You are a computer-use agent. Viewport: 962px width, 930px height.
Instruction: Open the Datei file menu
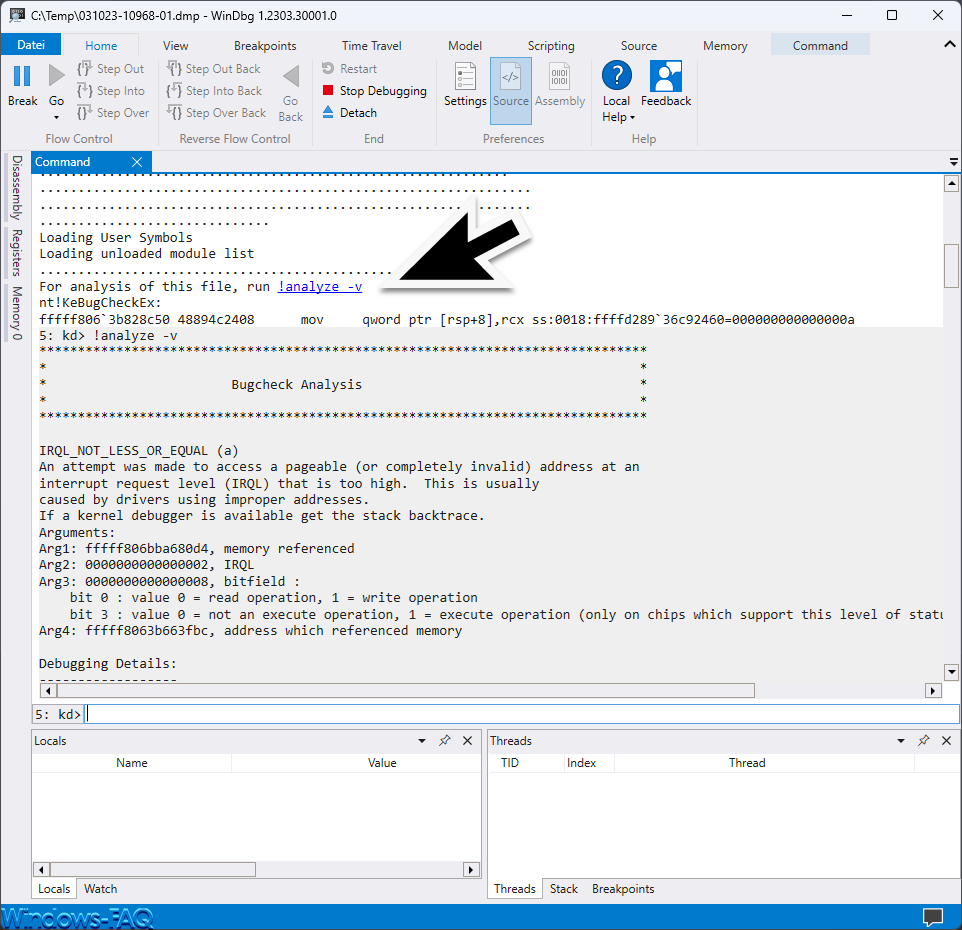pyautogui.click(x=31, y=45)
